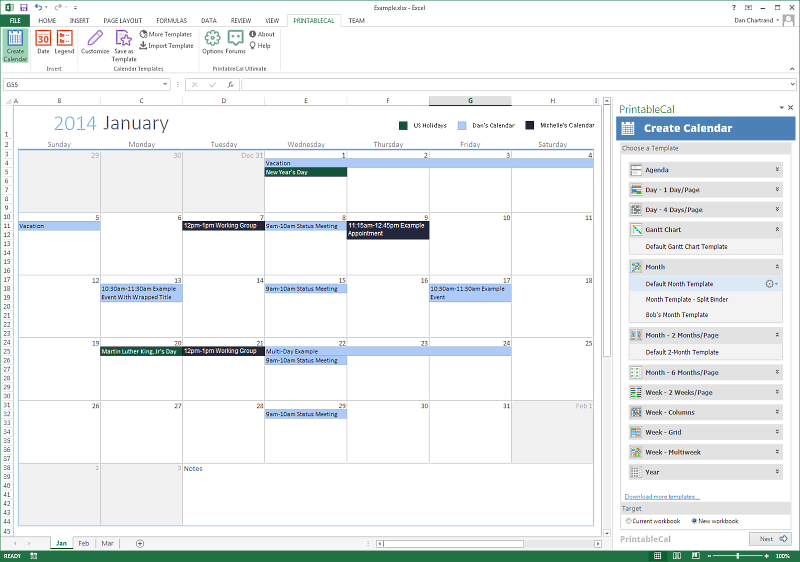Collapse the Month template group
This screenshot has height=562, width=800.
(x=778, y=266)
